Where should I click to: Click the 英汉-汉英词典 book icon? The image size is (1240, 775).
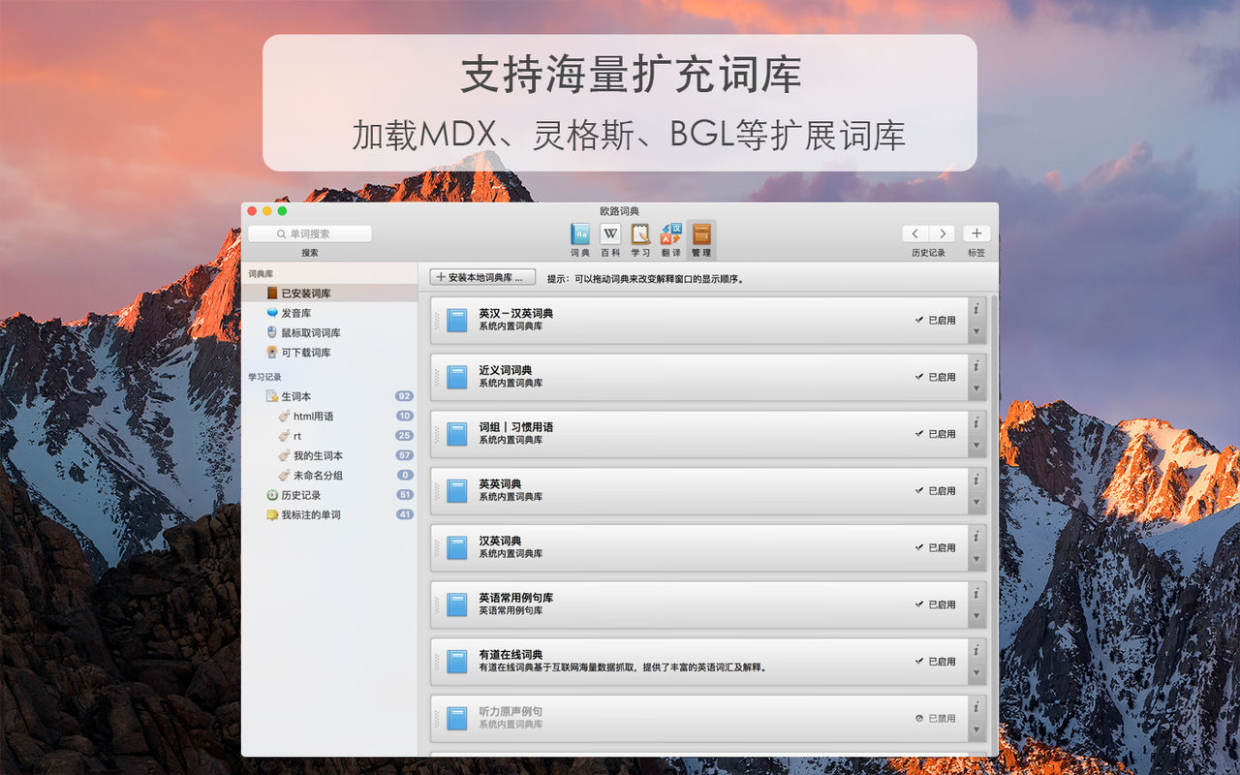457,320
